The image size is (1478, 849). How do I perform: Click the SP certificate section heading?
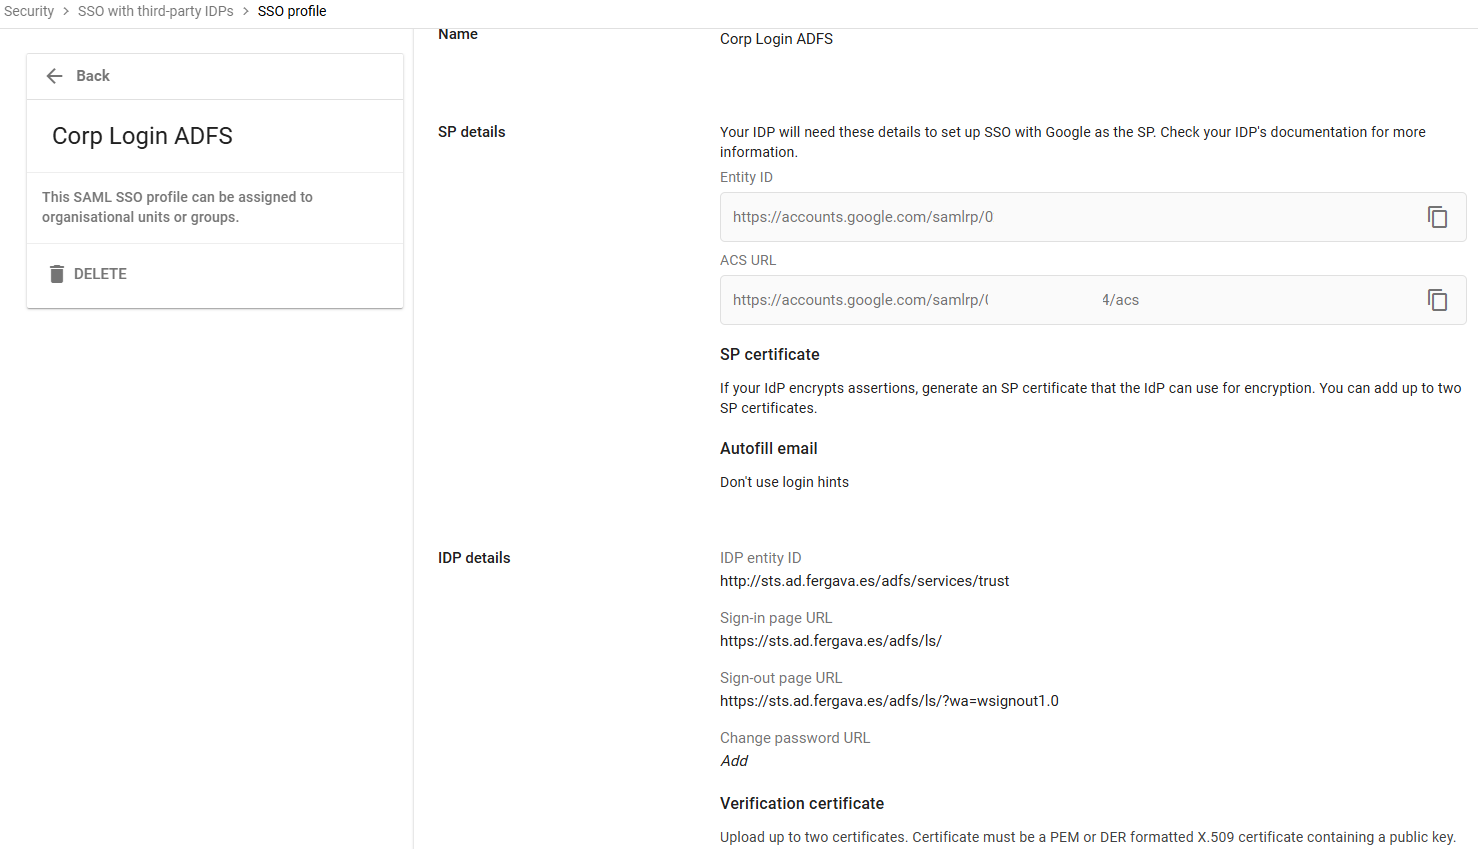click(x=769, y=354)
